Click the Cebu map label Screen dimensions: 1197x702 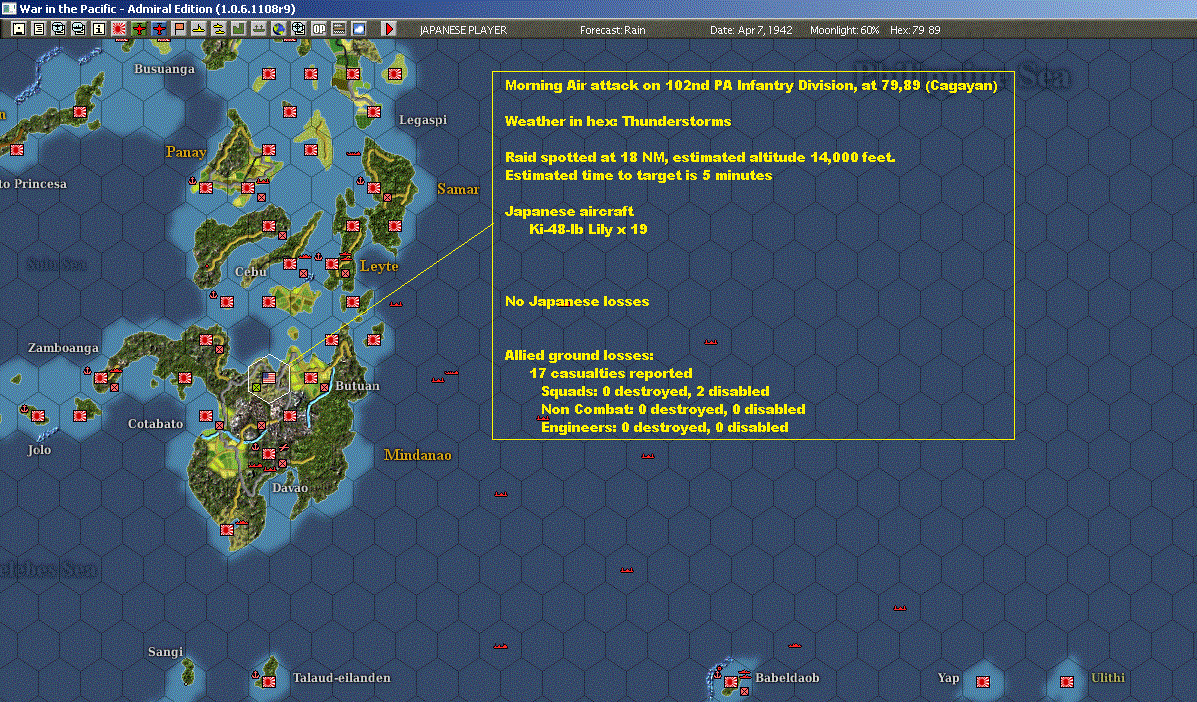pyautogui.click(x=250, y=272)
